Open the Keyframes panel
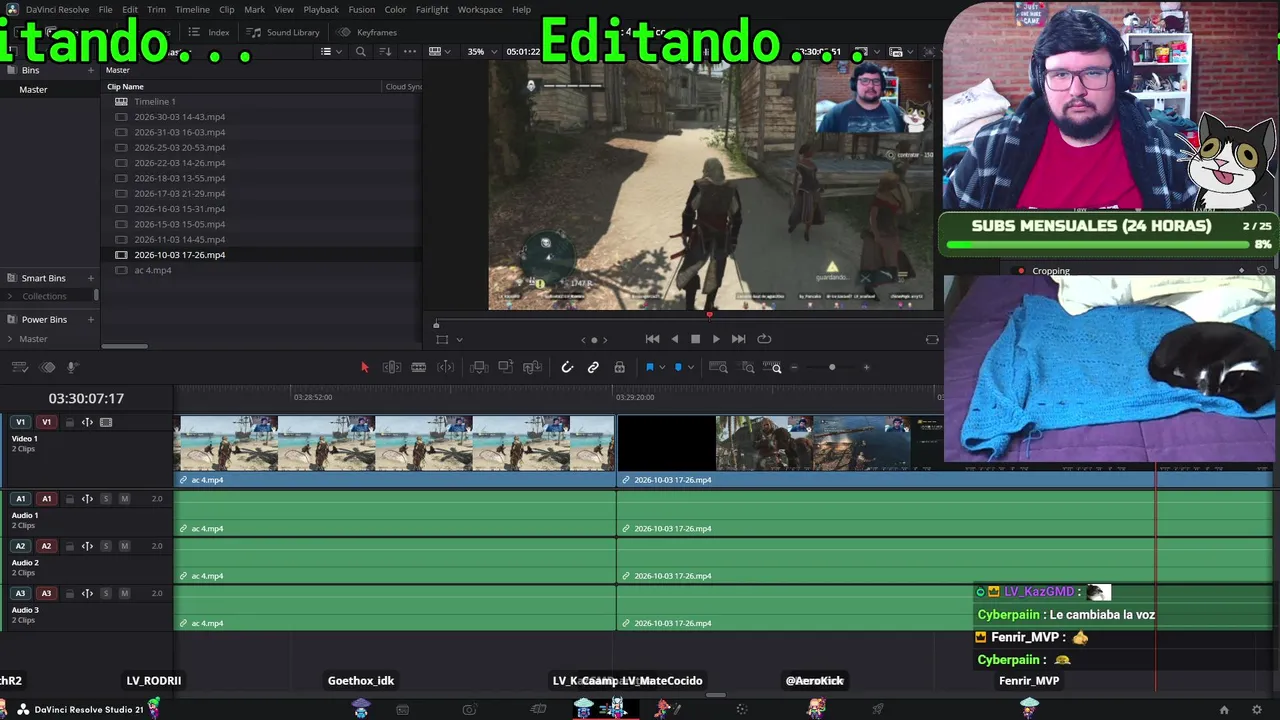 click(367, 32)
